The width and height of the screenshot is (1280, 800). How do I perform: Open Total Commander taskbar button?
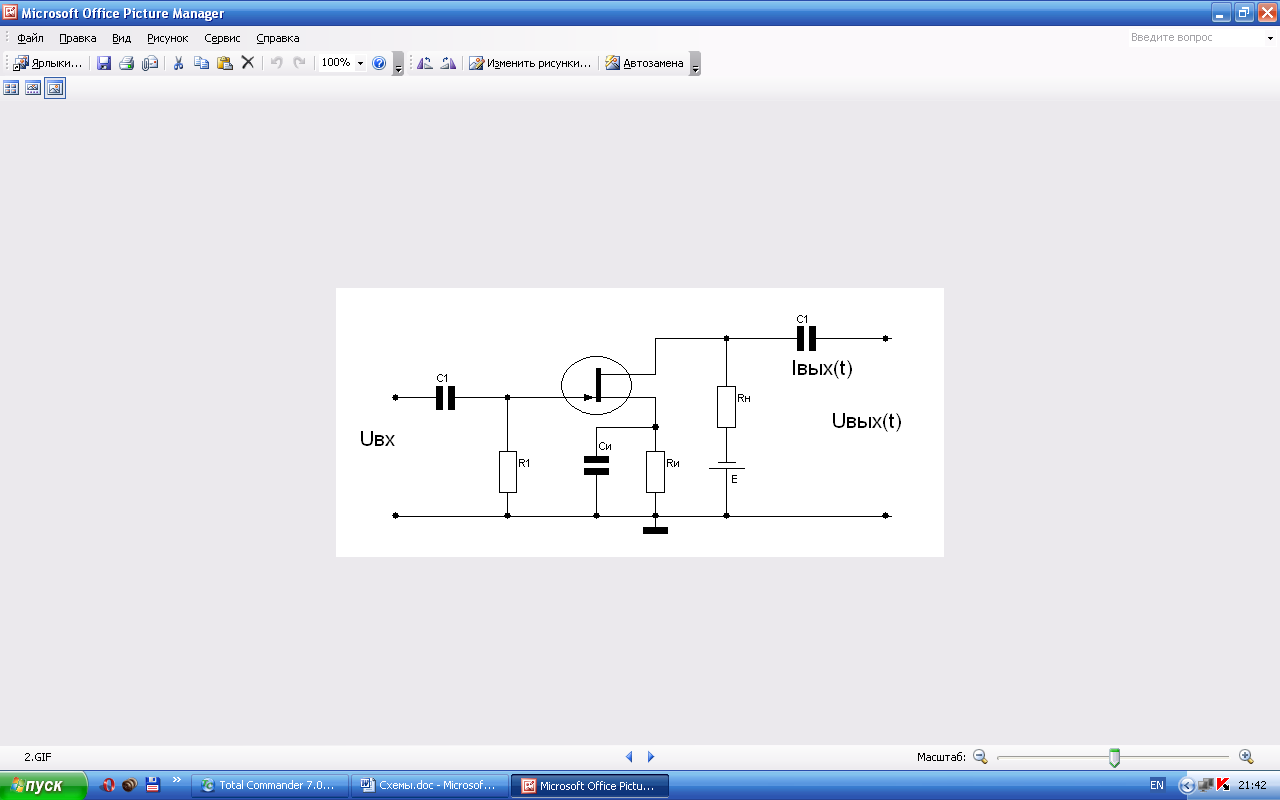point(272,785)
